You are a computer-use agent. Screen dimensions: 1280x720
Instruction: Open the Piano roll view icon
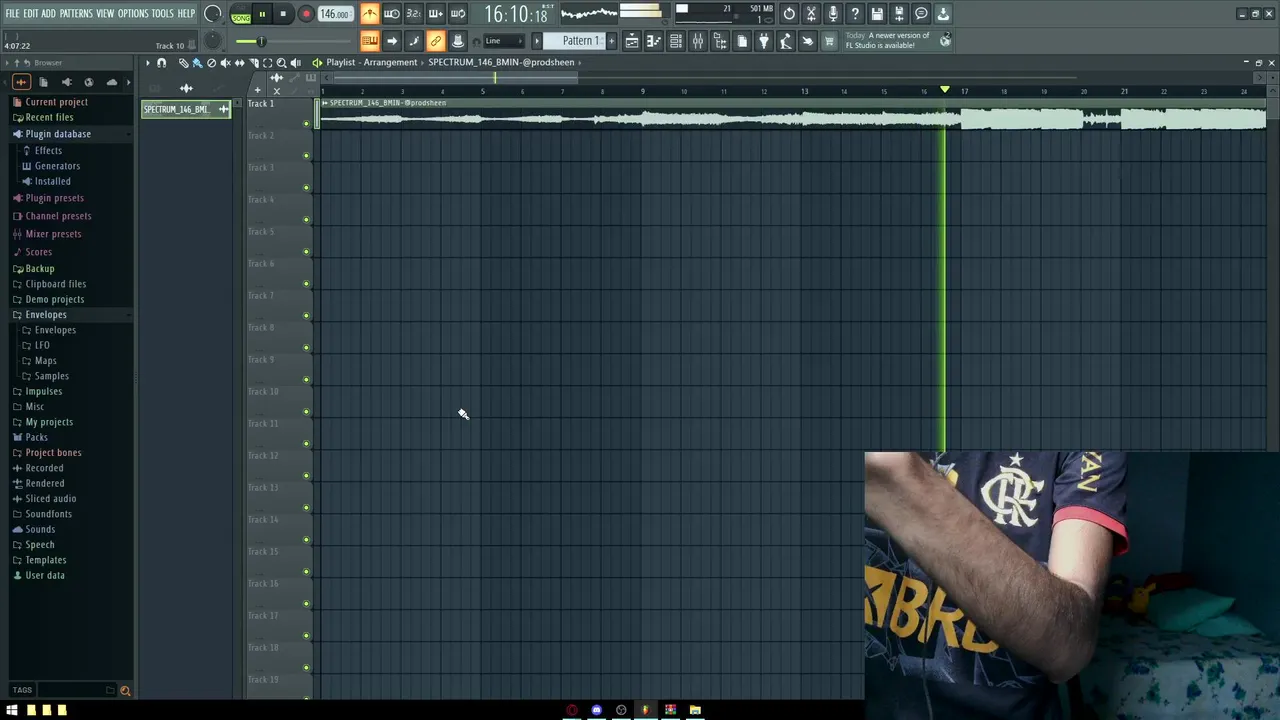[x=654, y=41]
